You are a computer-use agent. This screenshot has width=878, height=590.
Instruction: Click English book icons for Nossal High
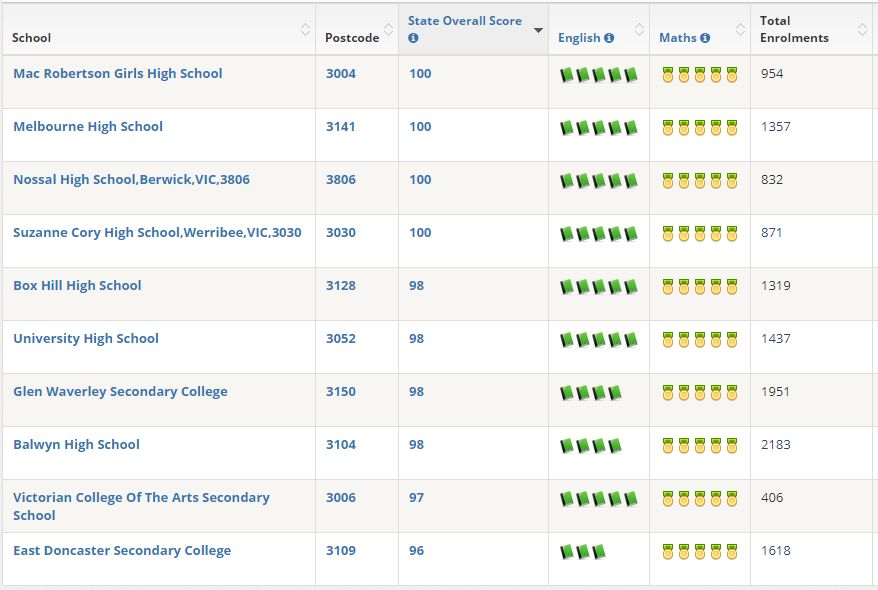click(x=599, y=181)
